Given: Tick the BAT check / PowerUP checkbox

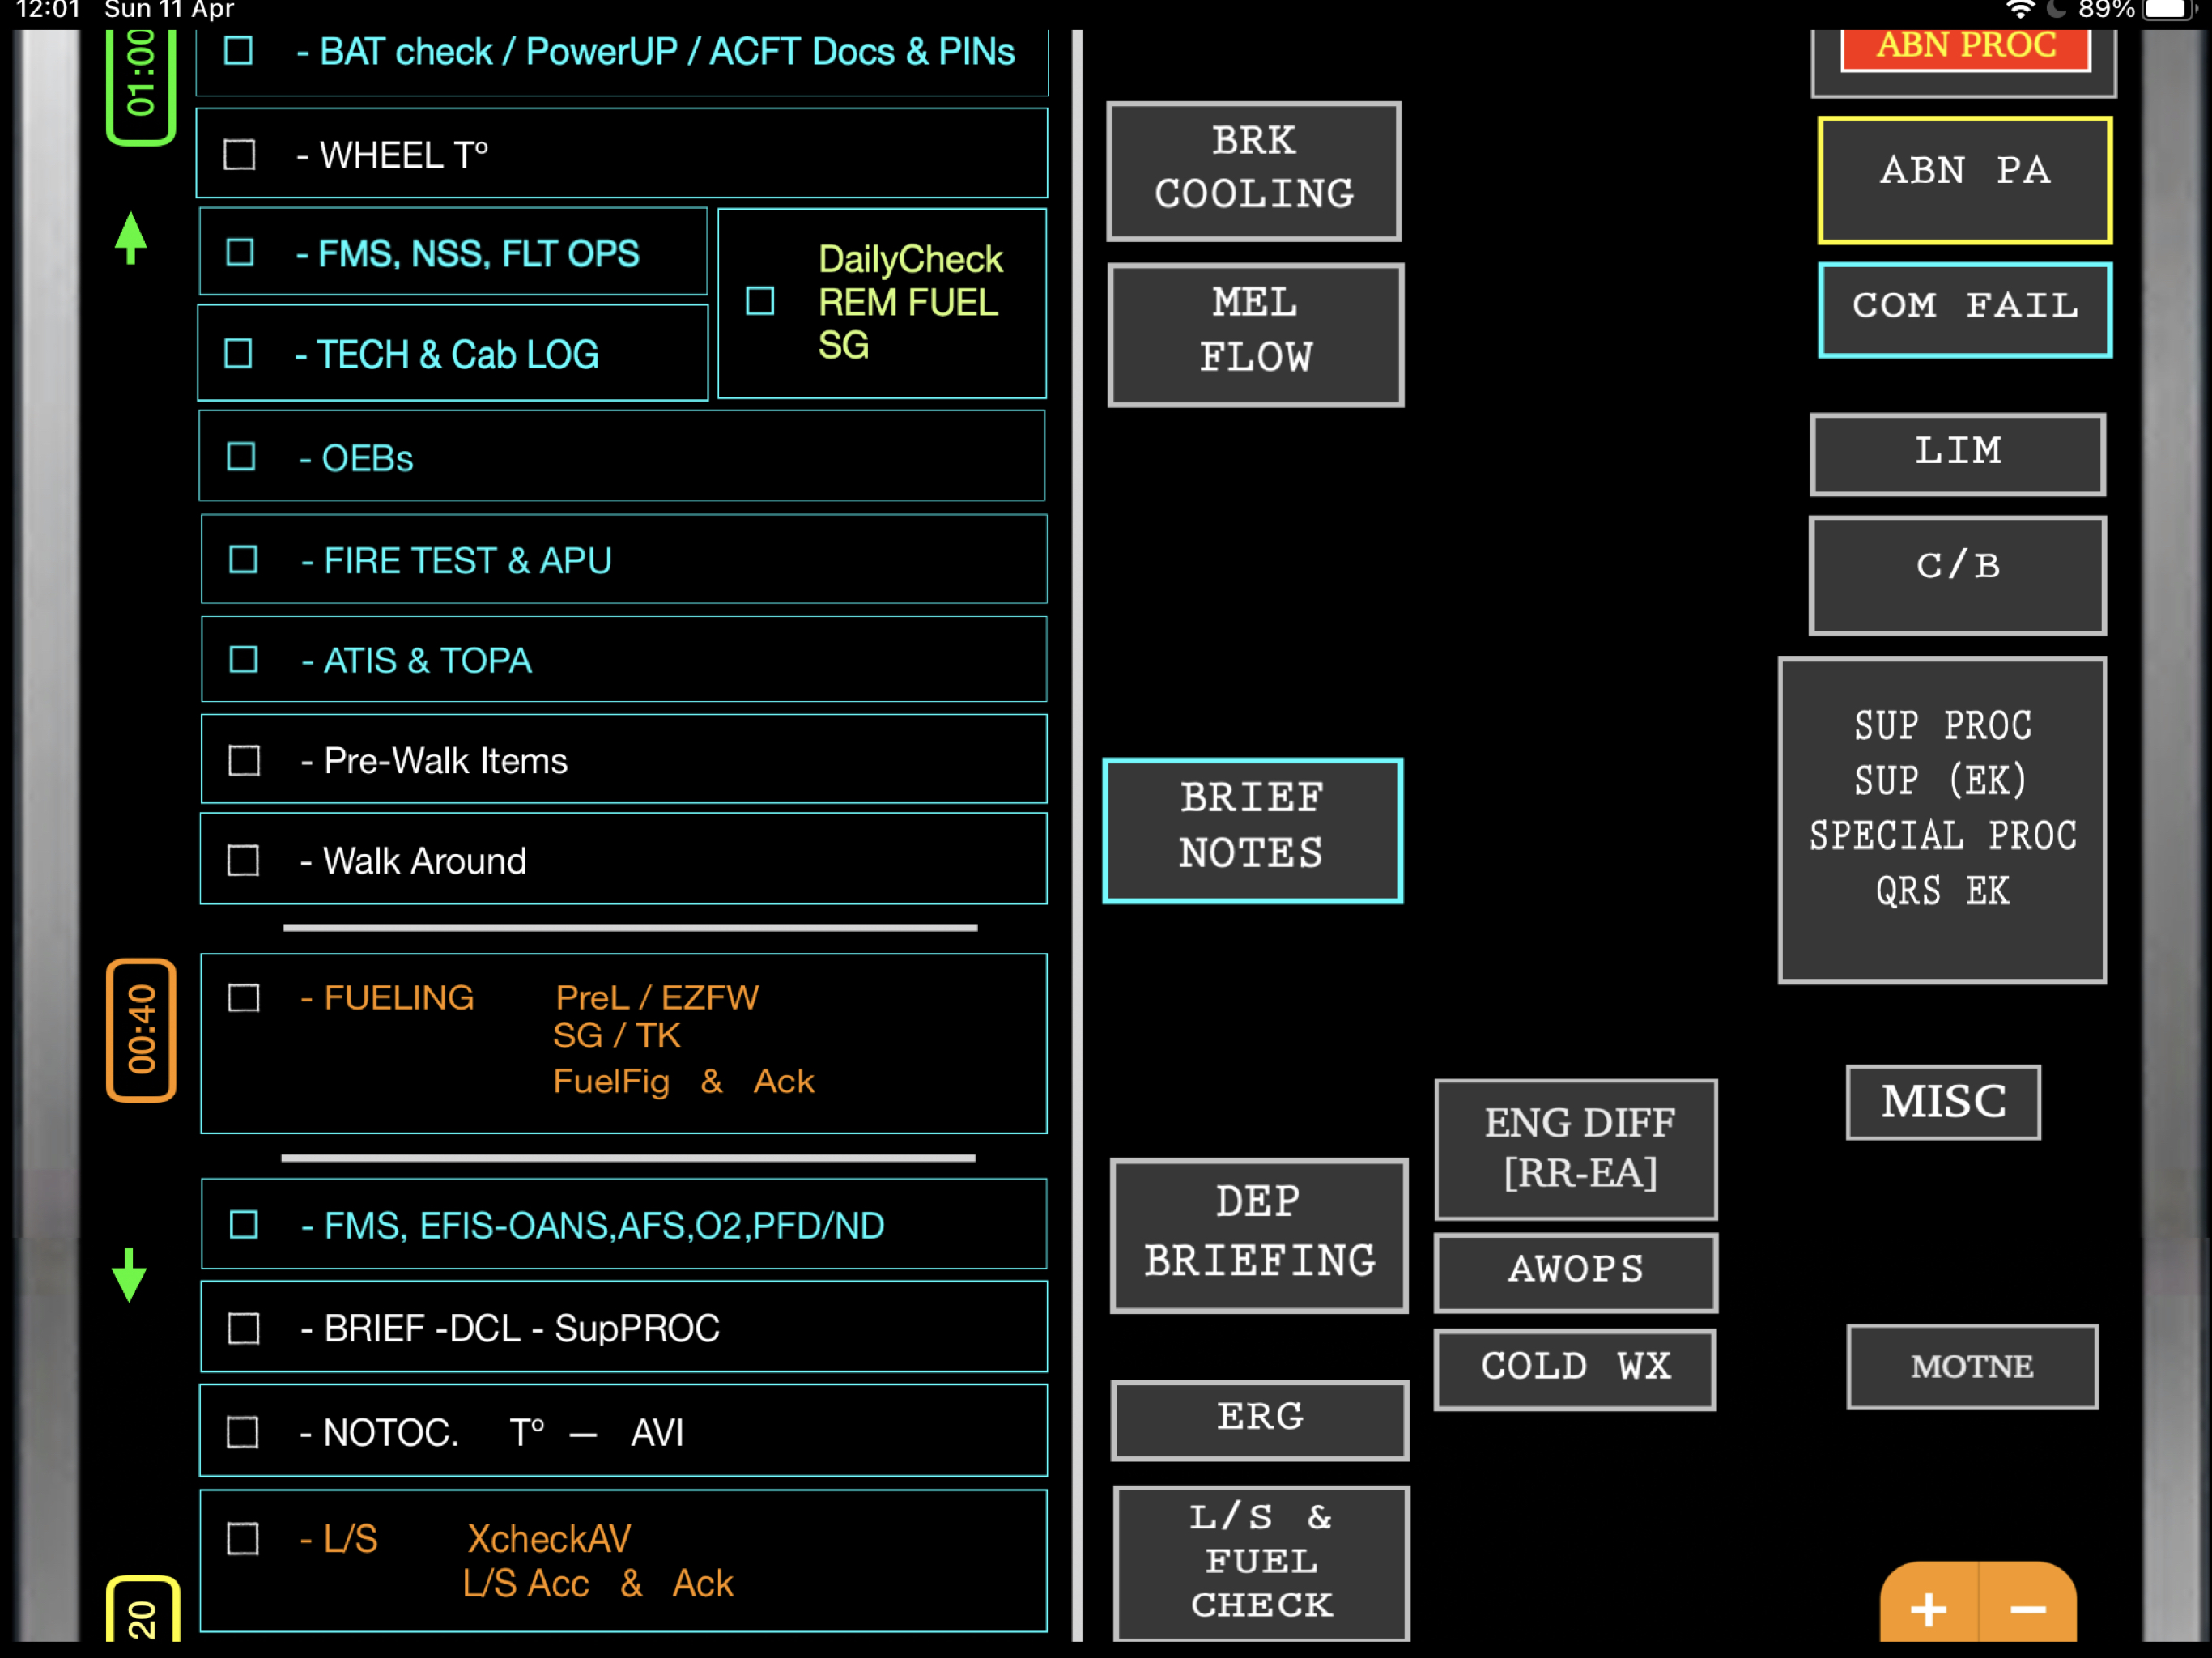Looking at the screenshot, I should (238, 50).
